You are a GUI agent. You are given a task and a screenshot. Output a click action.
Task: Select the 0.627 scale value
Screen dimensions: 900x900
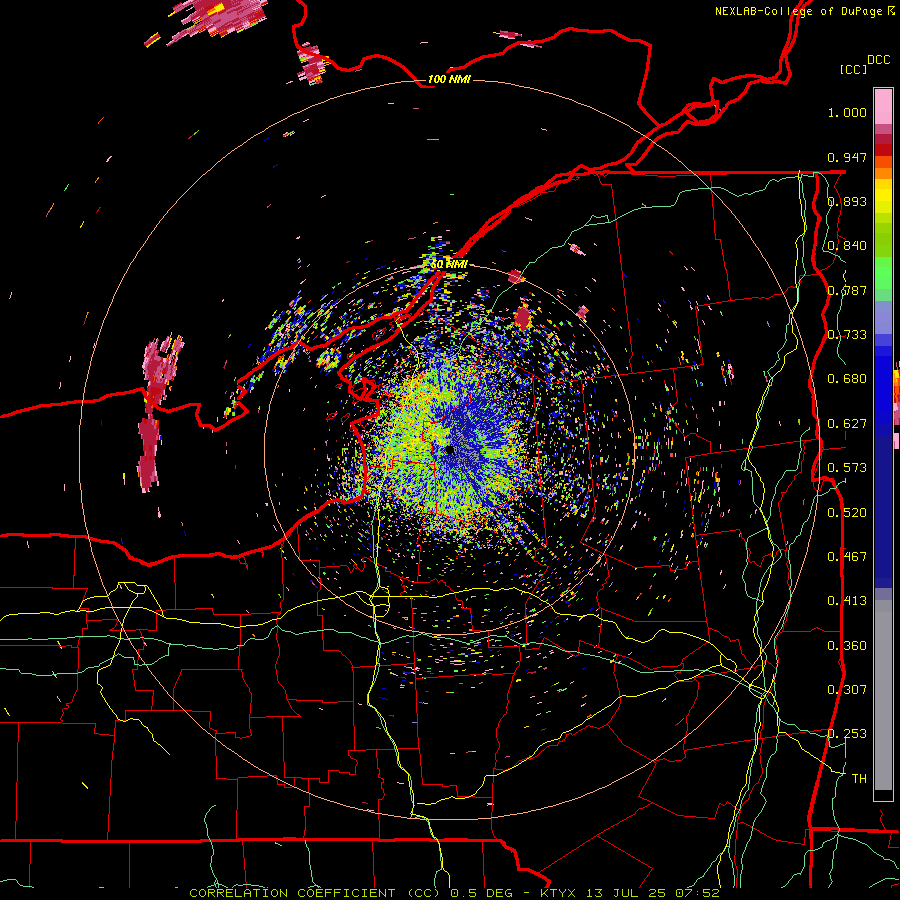pos(847,424)
